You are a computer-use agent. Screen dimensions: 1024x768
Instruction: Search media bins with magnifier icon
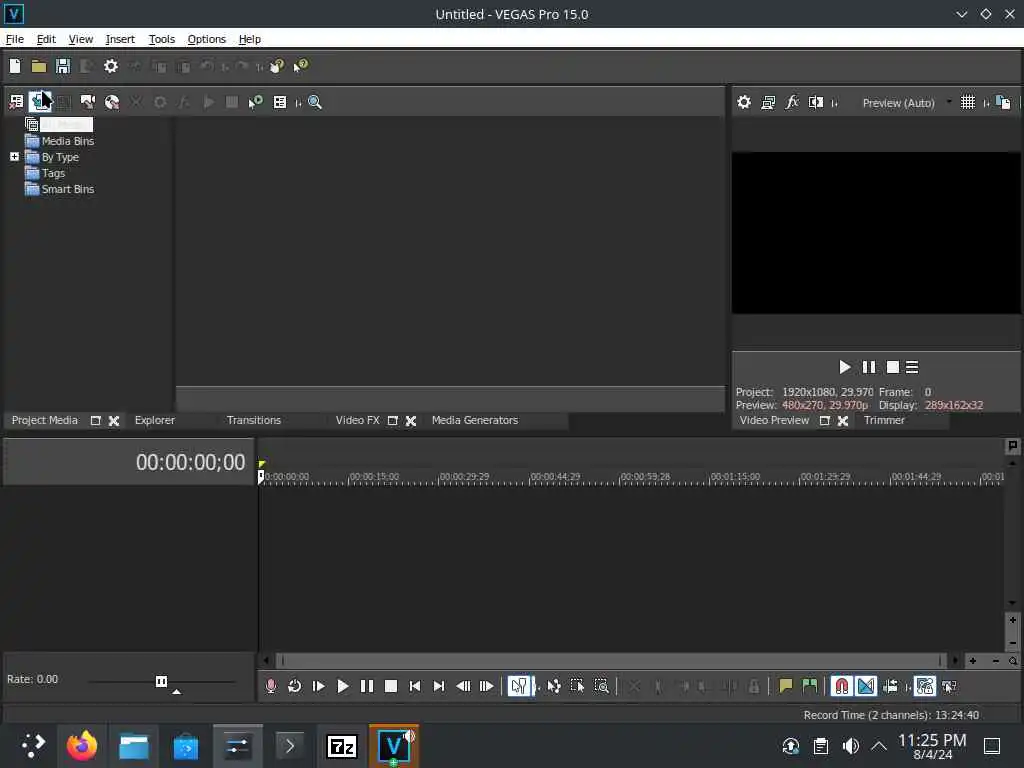pyautogui.click(x=315, y=102)
